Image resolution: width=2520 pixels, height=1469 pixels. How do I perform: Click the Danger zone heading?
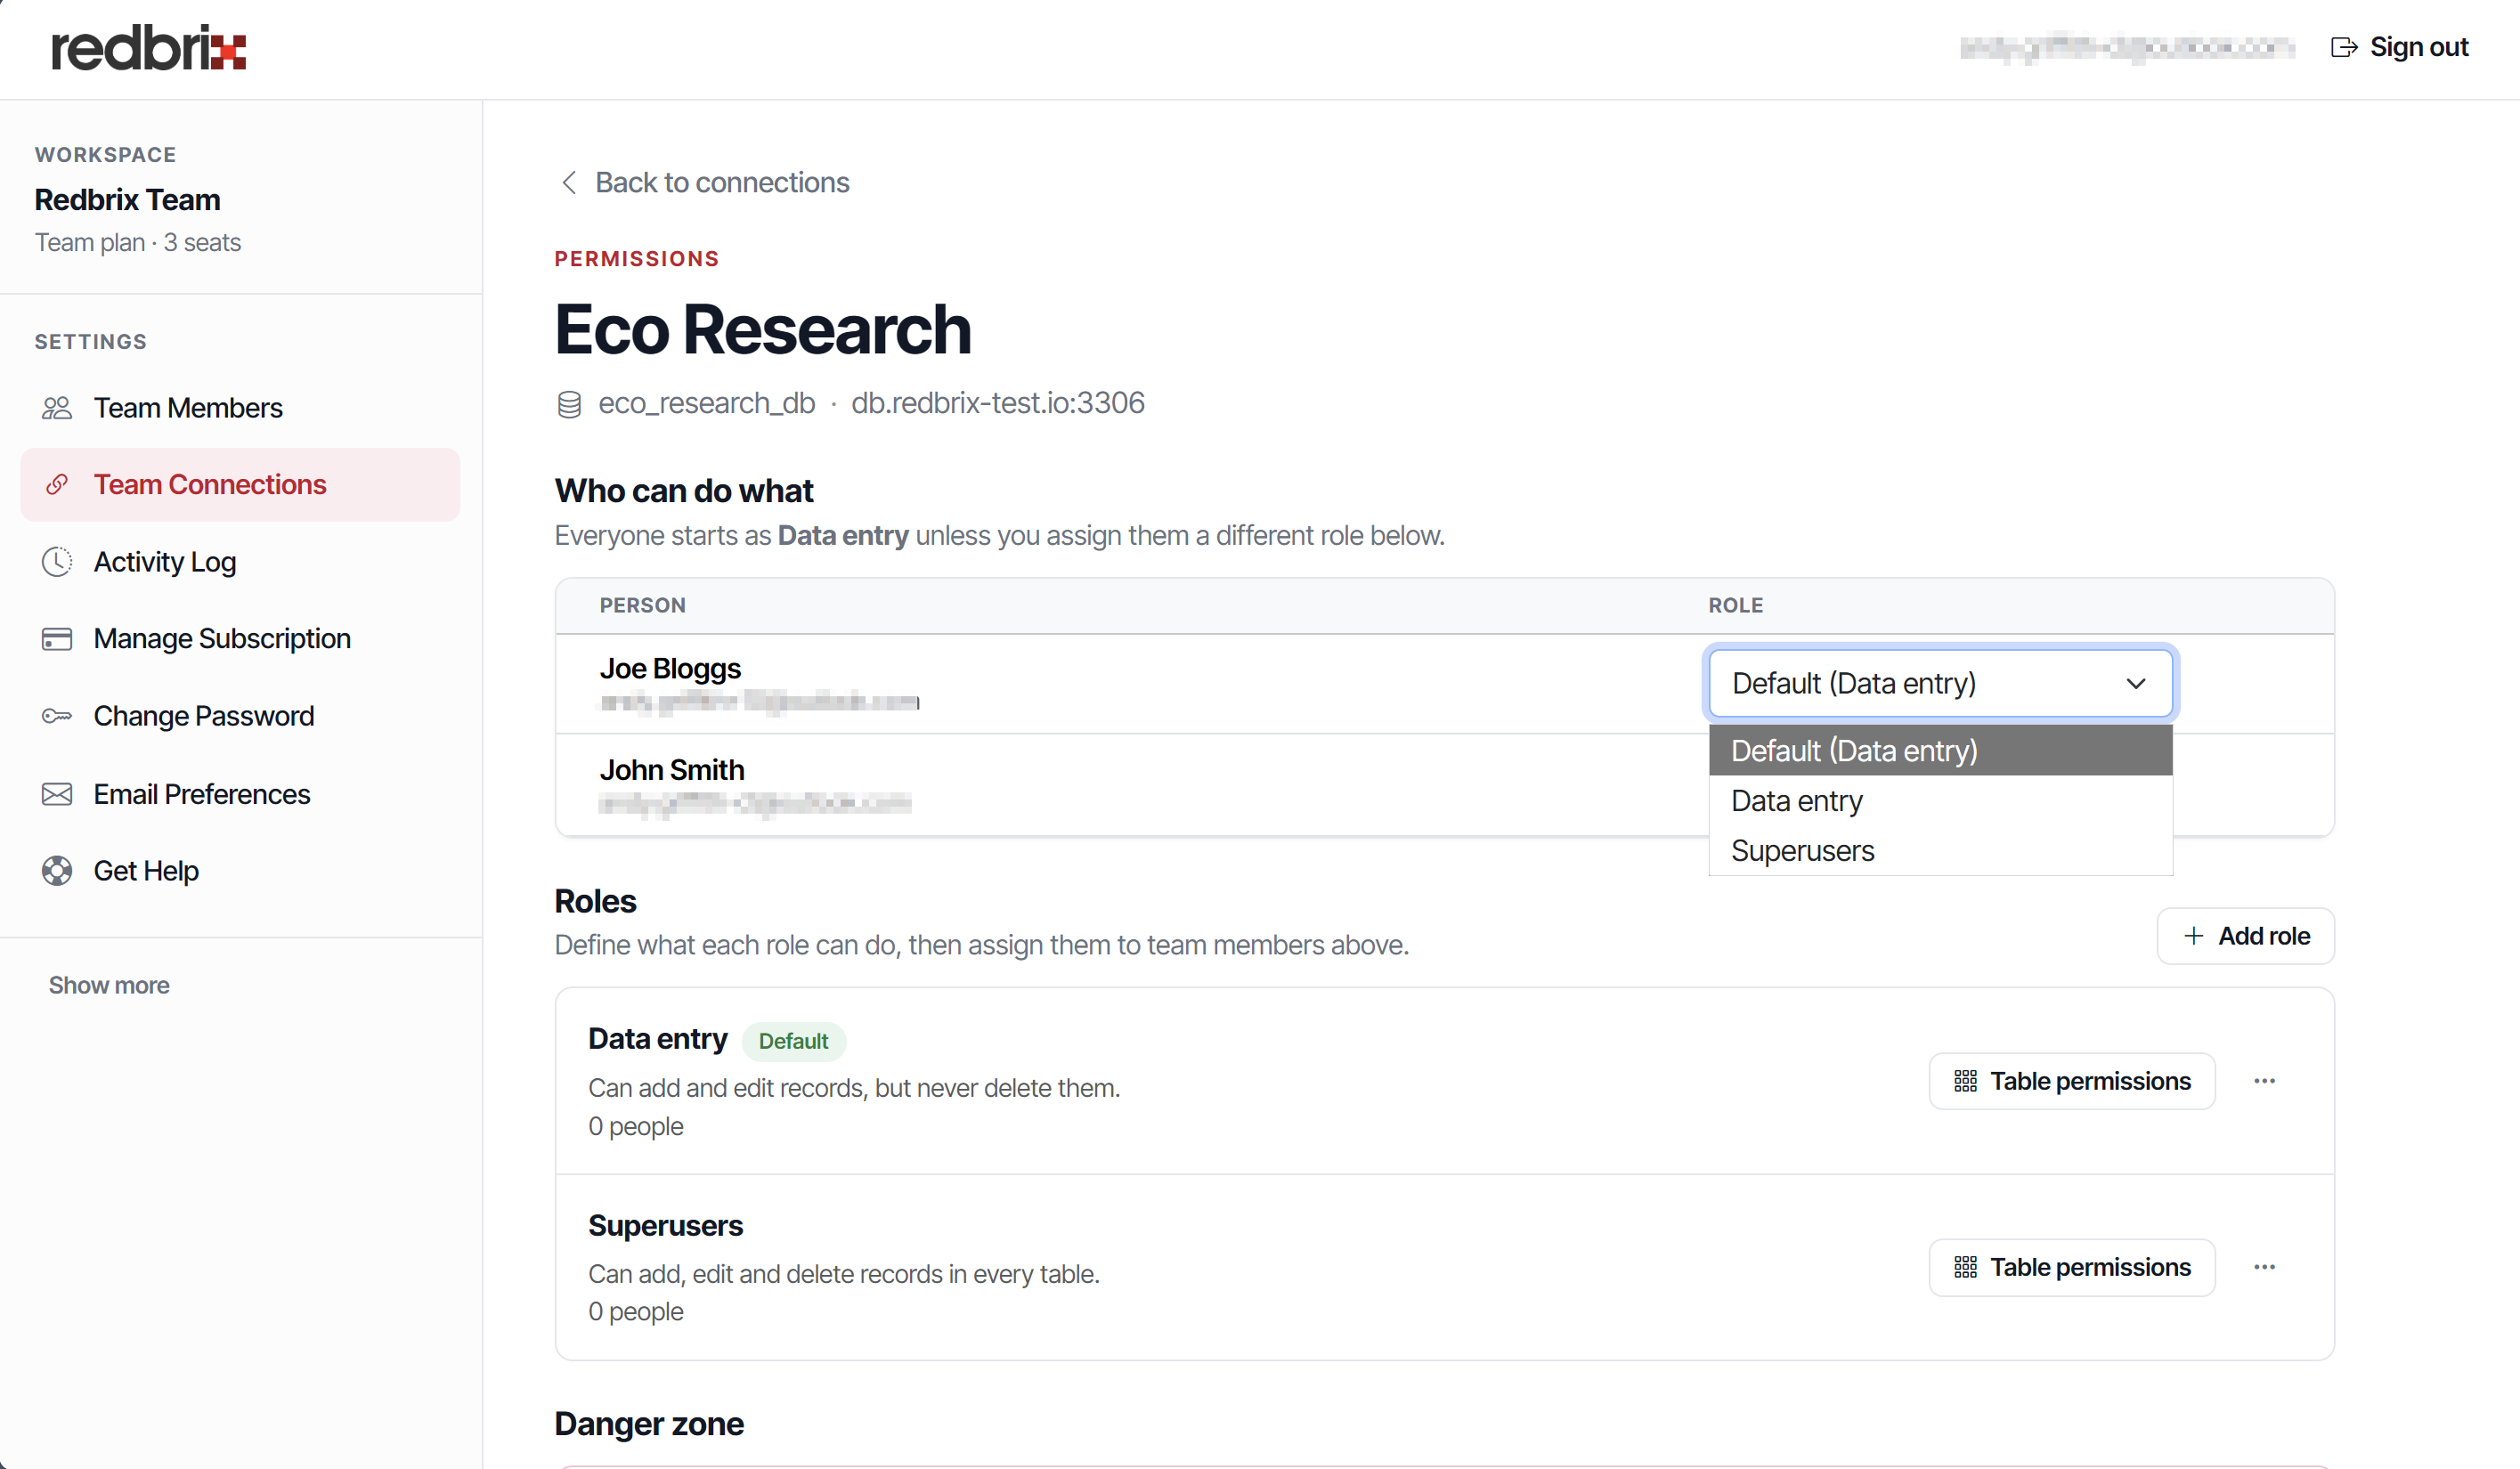(649, 1423)
